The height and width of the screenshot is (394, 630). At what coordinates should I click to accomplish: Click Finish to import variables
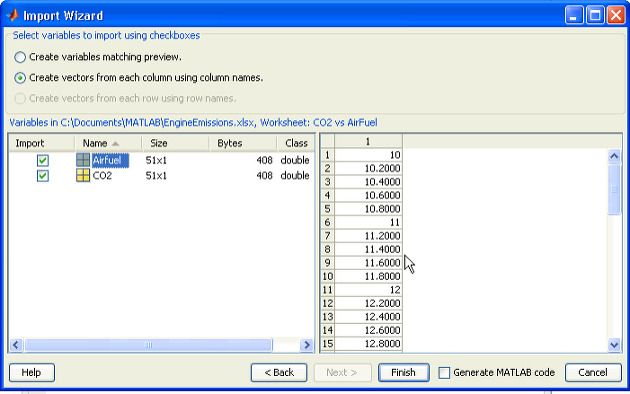403,373
